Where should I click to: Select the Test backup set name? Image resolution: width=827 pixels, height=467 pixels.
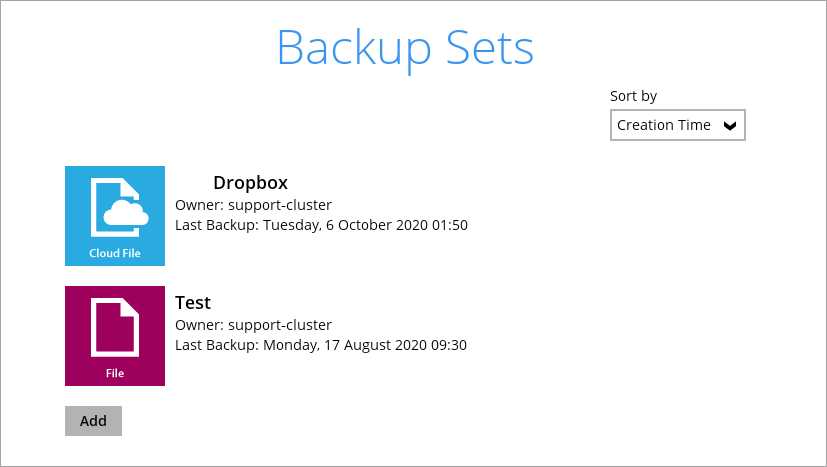tap(193, 303)
